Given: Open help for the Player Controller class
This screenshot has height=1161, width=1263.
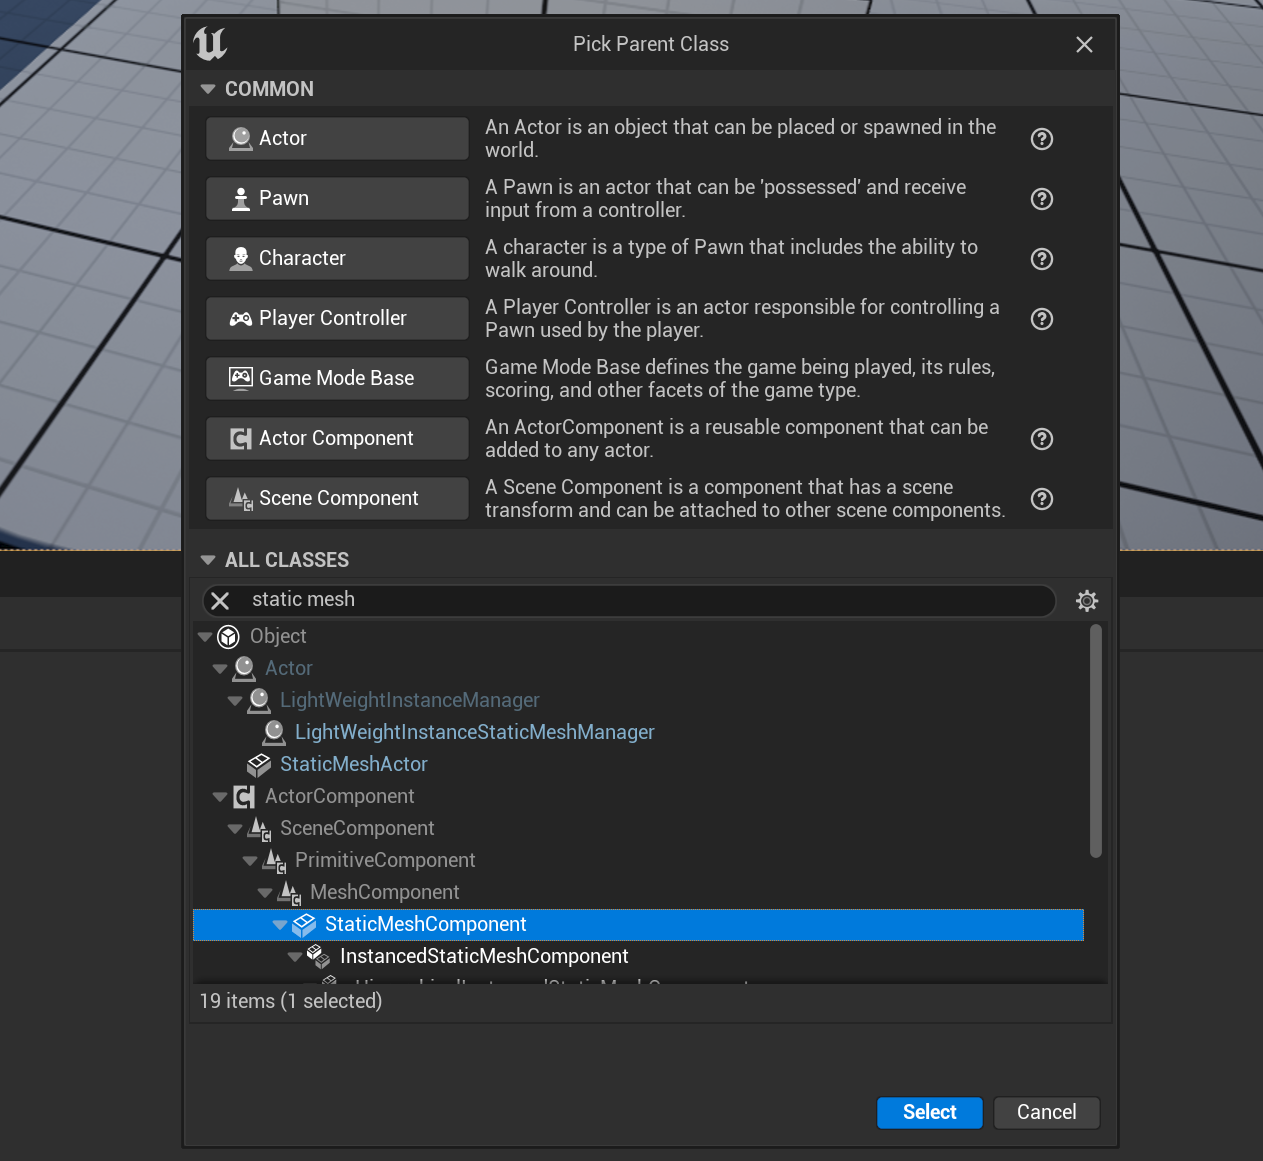Looking at the screenshot, I should tap(1042, 319).
